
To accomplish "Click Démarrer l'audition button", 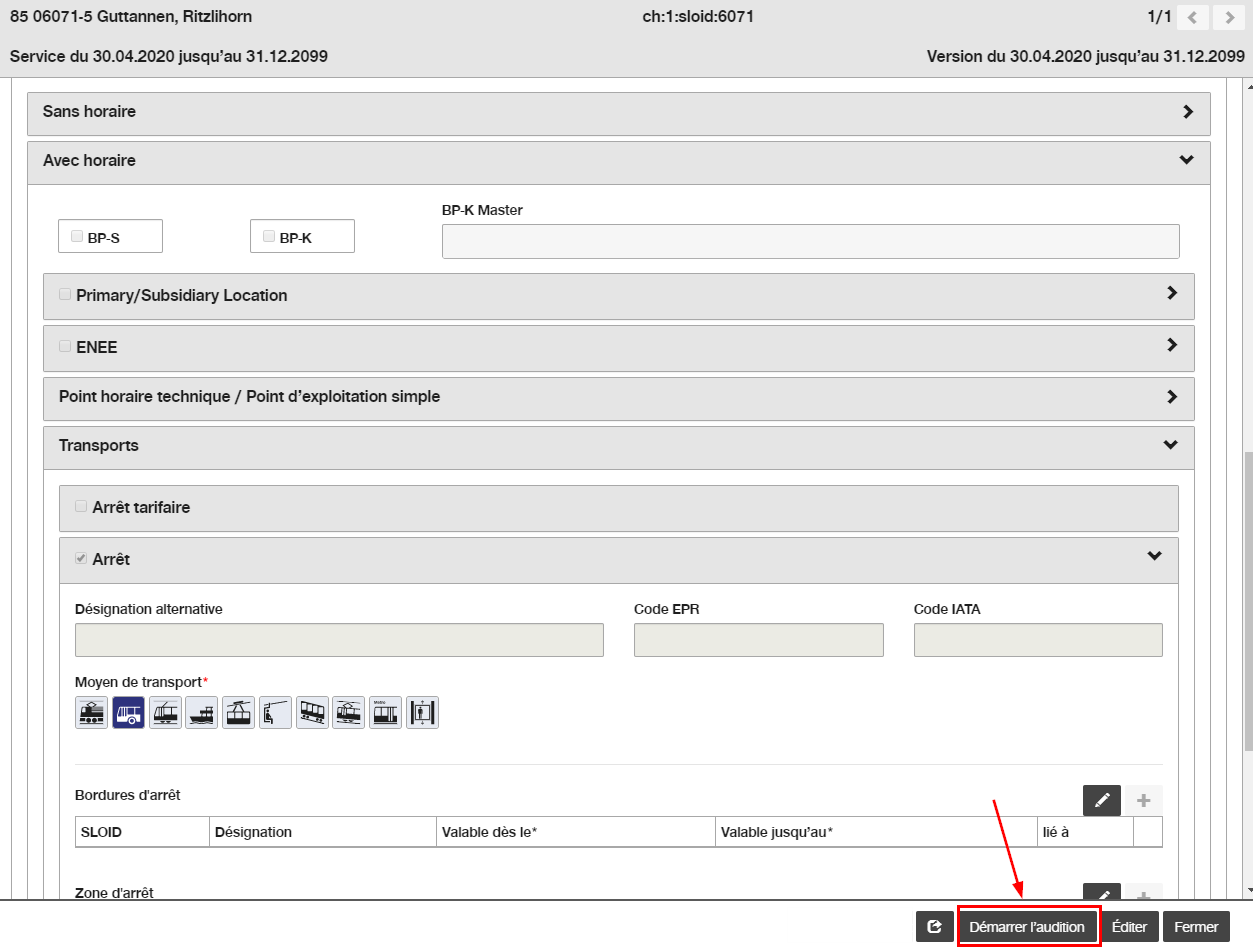I will coord(1027,927).
